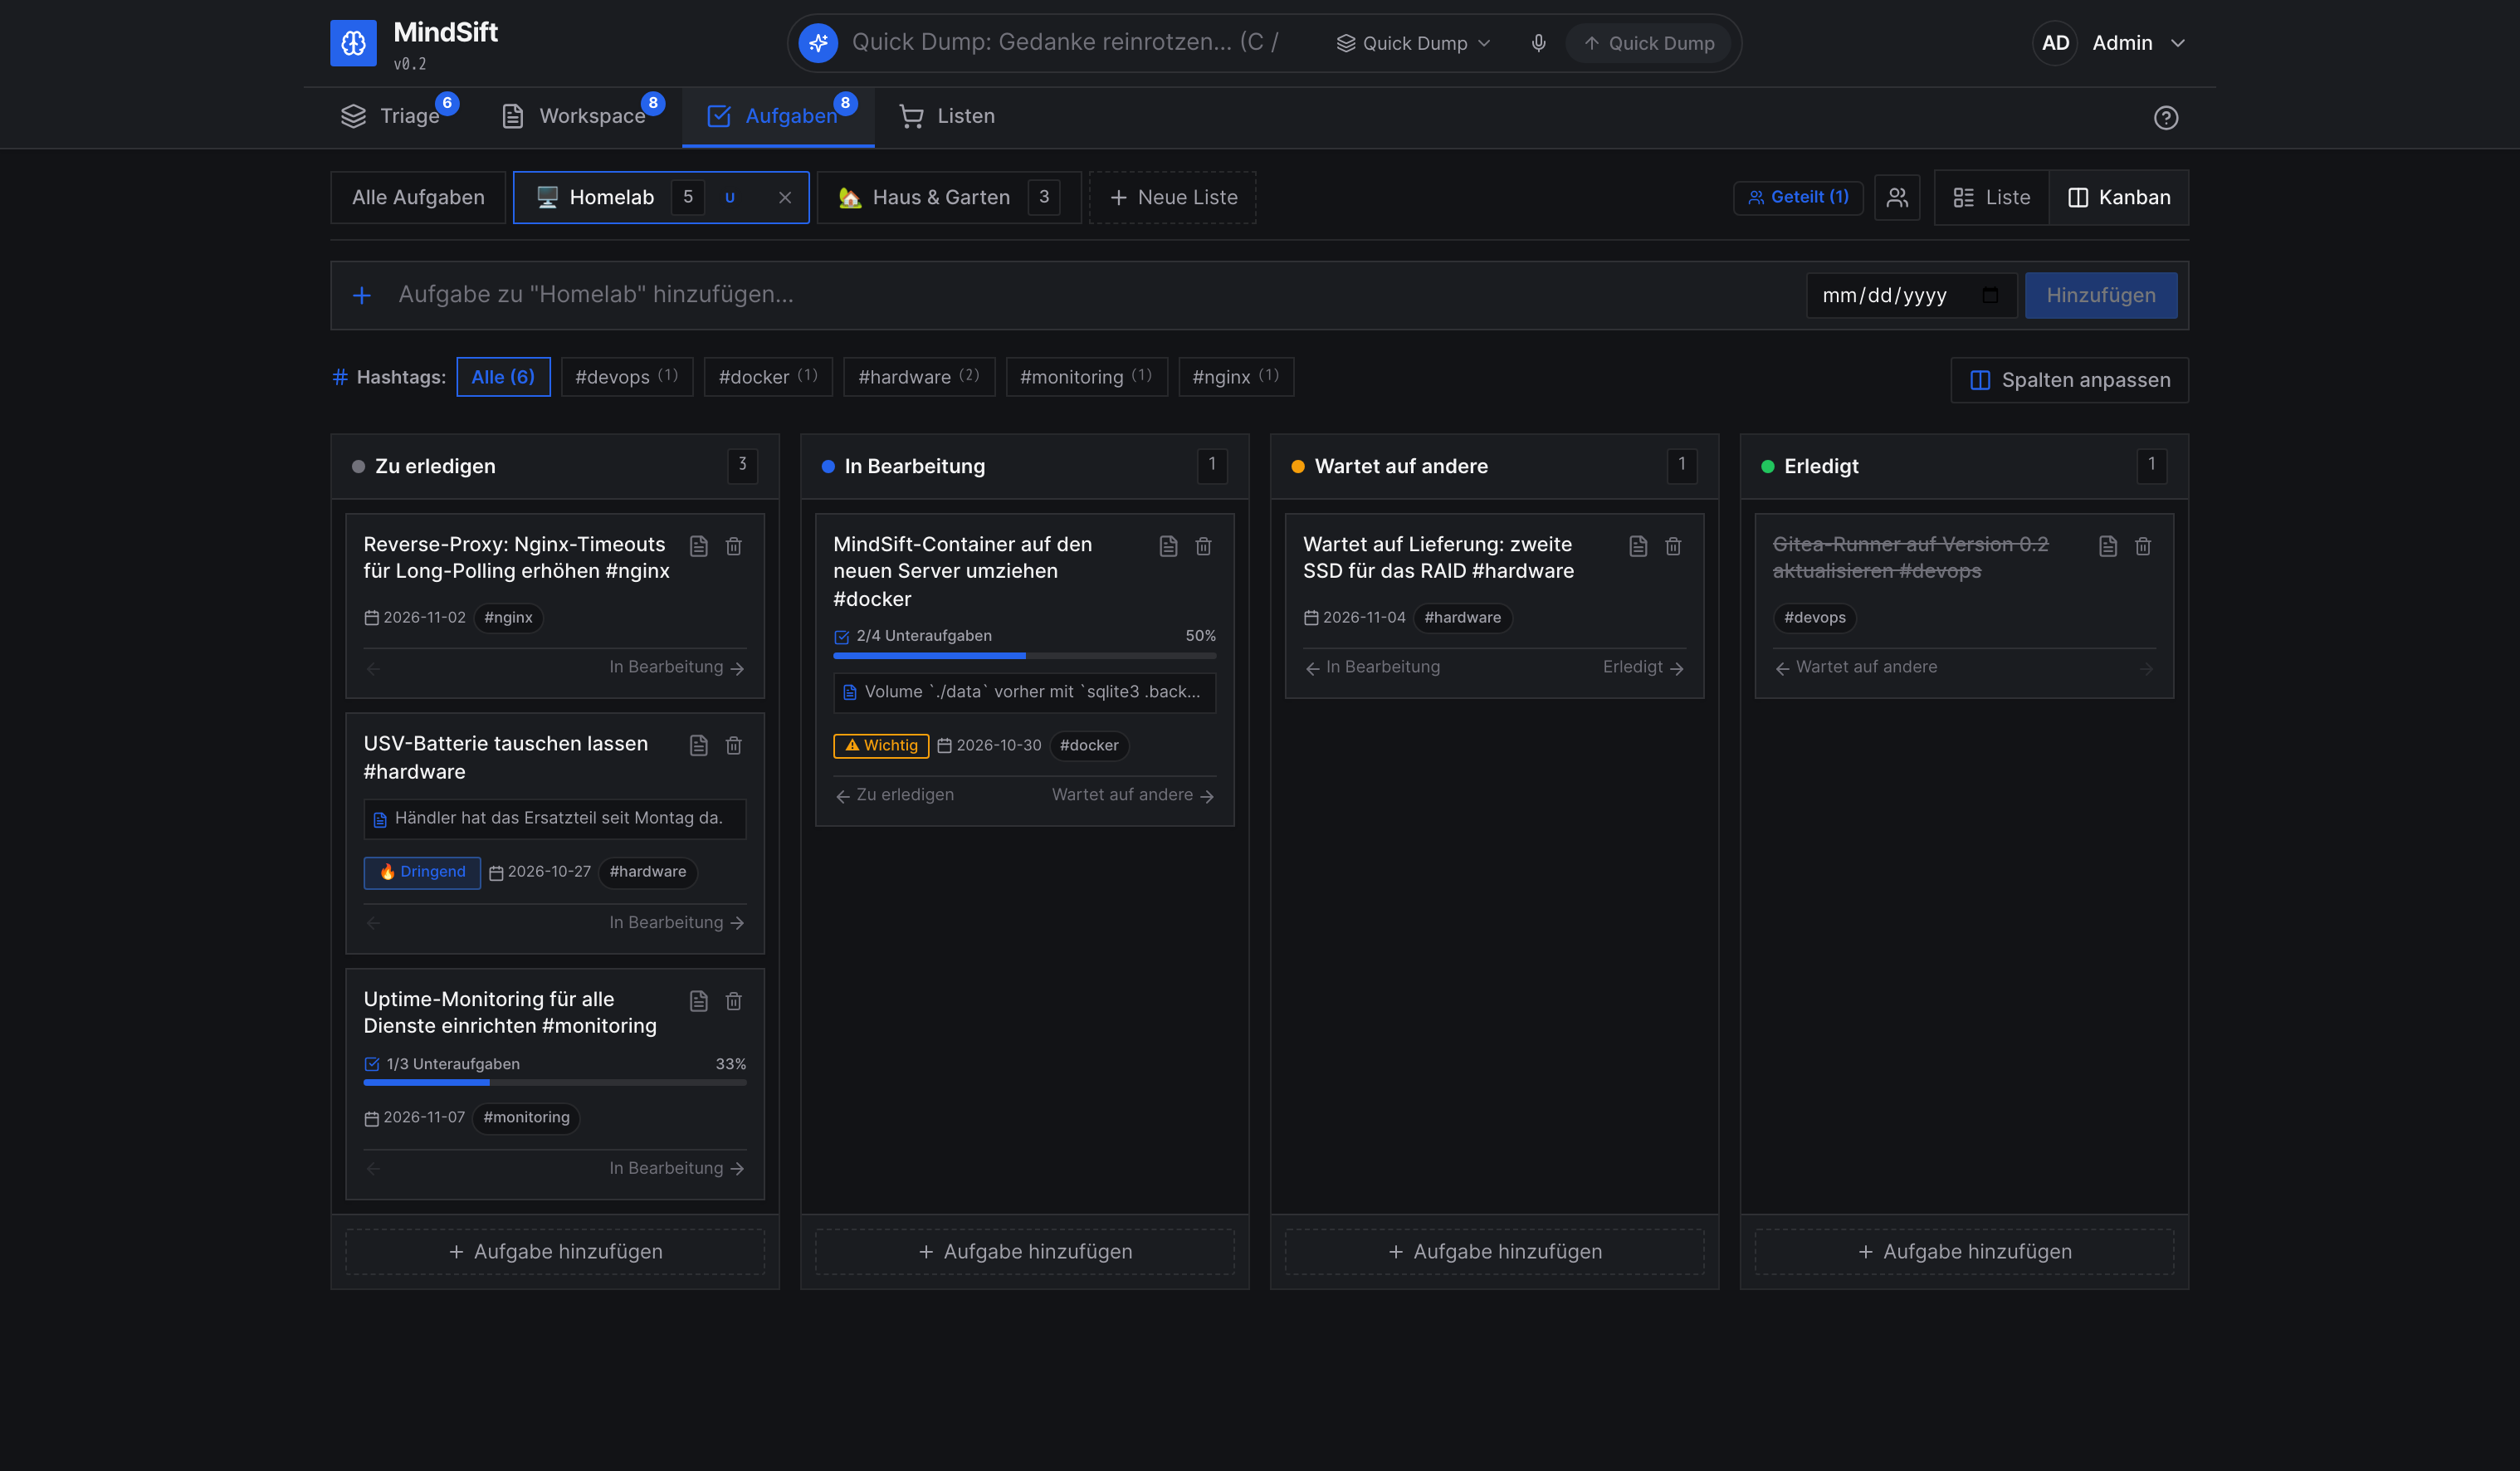Open the Admin user menu

coord(2110,43)
